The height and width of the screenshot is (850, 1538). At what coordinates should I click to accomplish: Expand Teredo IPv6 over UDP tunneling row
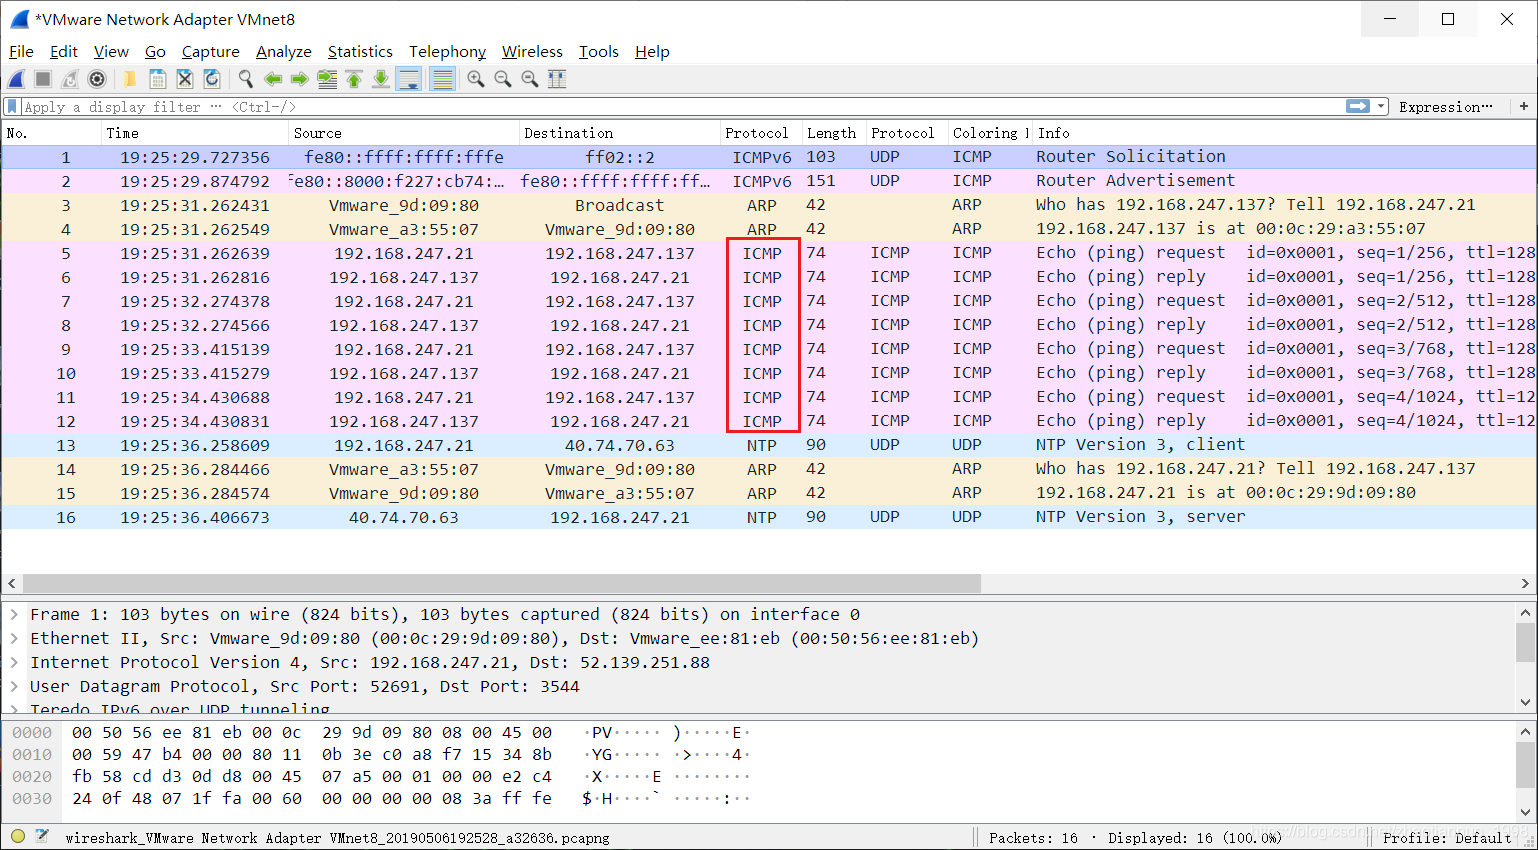[14, 709]
